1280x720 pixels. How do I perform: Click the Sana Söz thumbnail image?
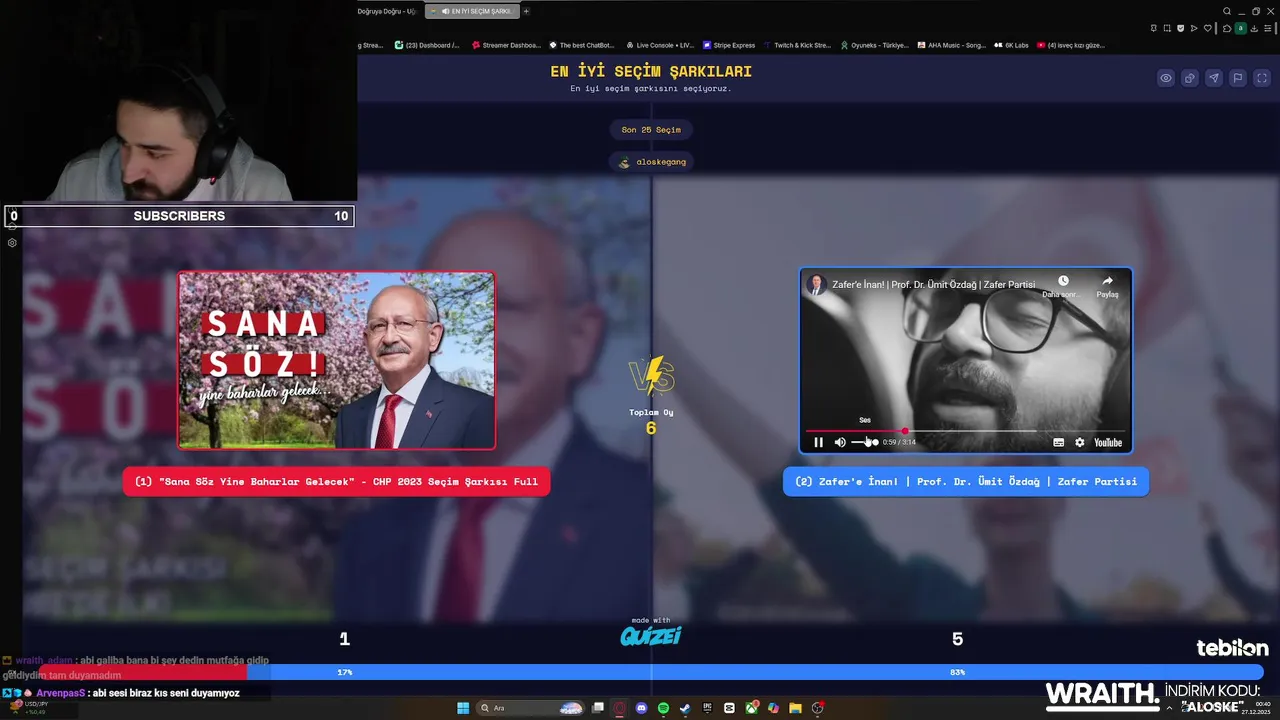point(336,360)
